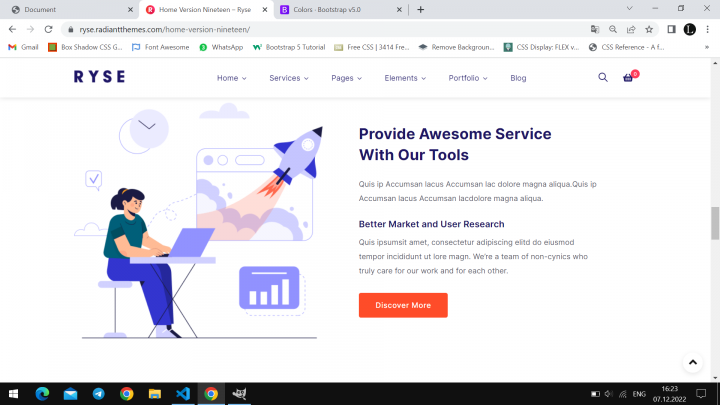Open the Free CSS bookmark
Screen dimensions: 720x405
[372, 47]
